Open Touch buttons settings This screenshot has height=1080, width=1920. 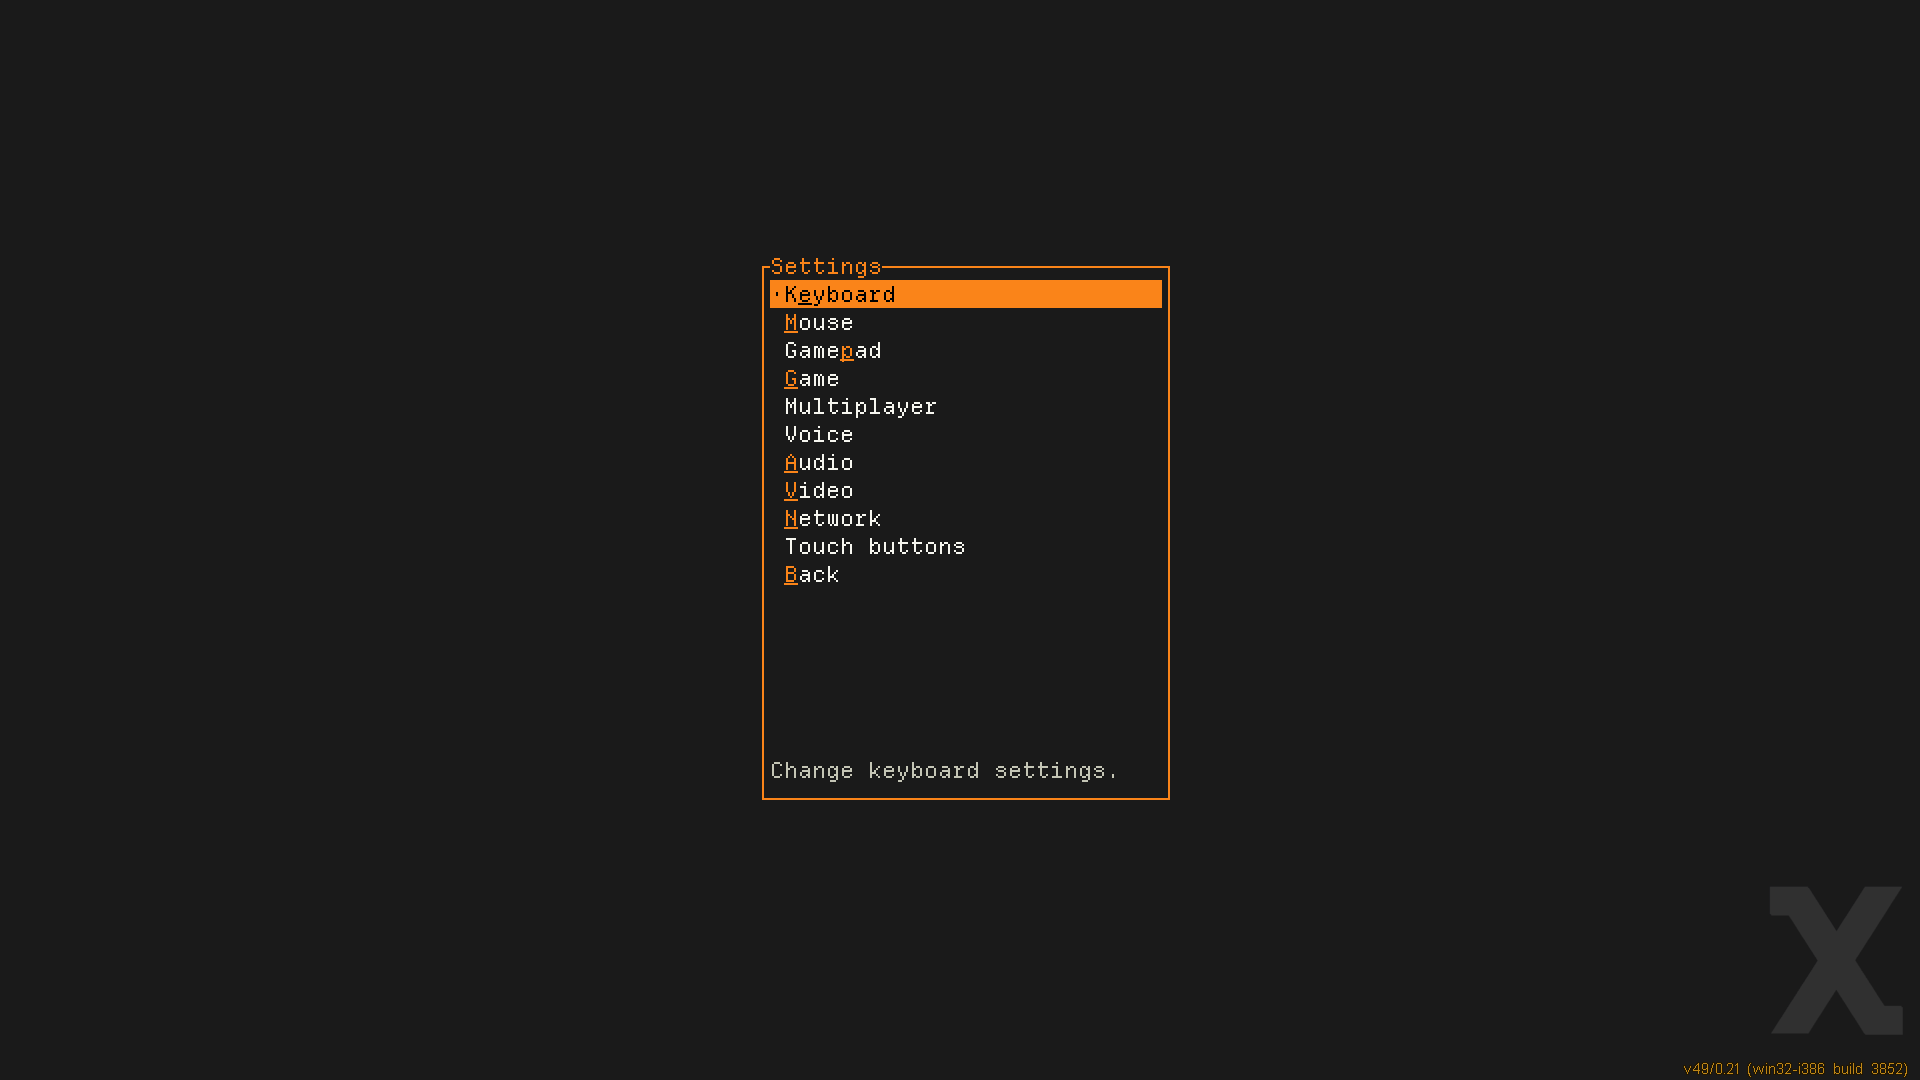(x=875, y=547)
